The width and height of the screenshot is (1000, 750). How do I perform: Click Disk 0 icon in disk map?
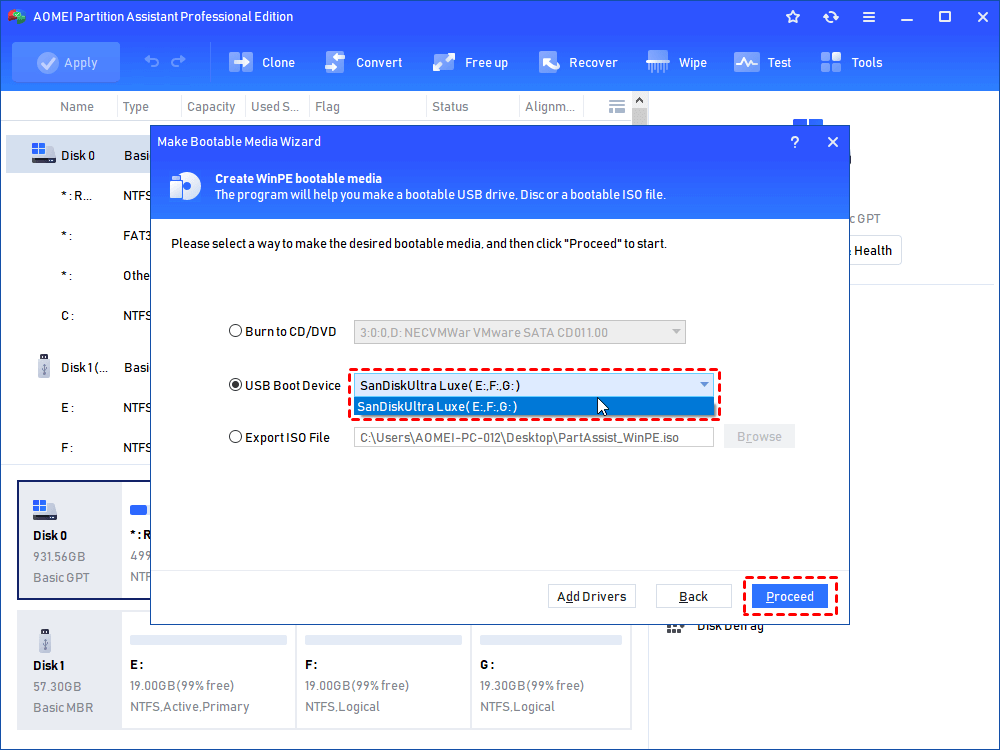coord(45,510)
